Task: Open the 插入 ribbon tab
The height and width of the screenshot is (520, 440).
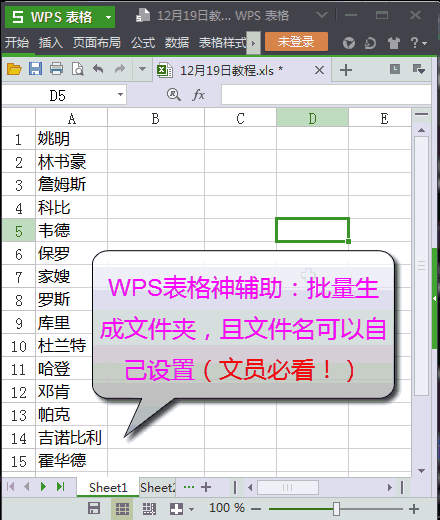Action: 51,43
